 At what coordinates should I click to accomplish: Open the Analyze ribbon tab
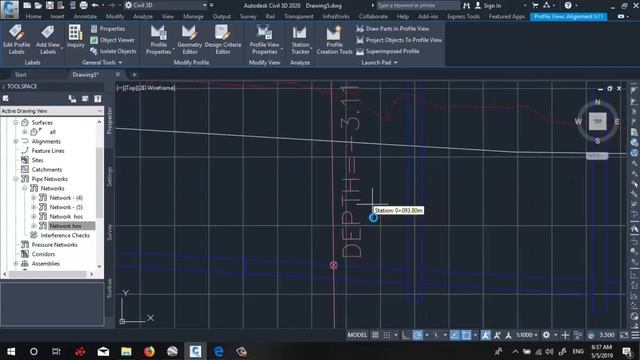coord(143,16)
